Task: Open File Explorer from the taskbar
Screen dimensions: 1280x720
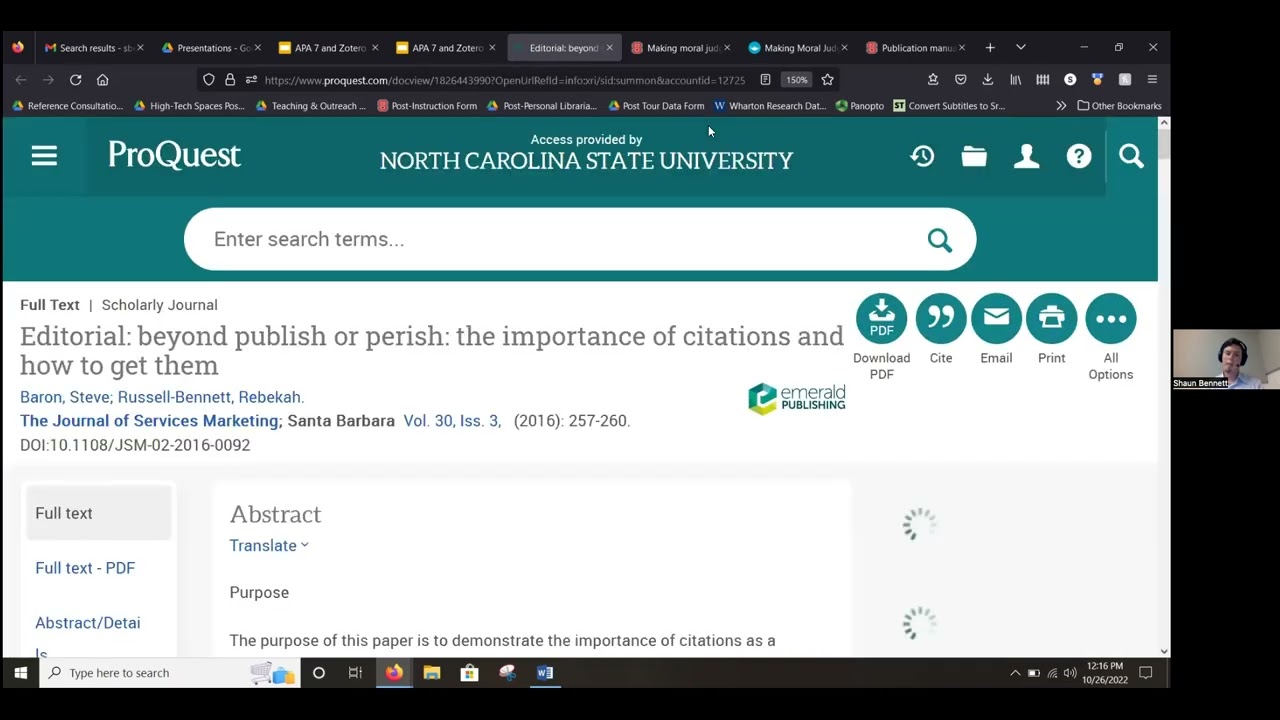Action: click(x=431, y=673)
